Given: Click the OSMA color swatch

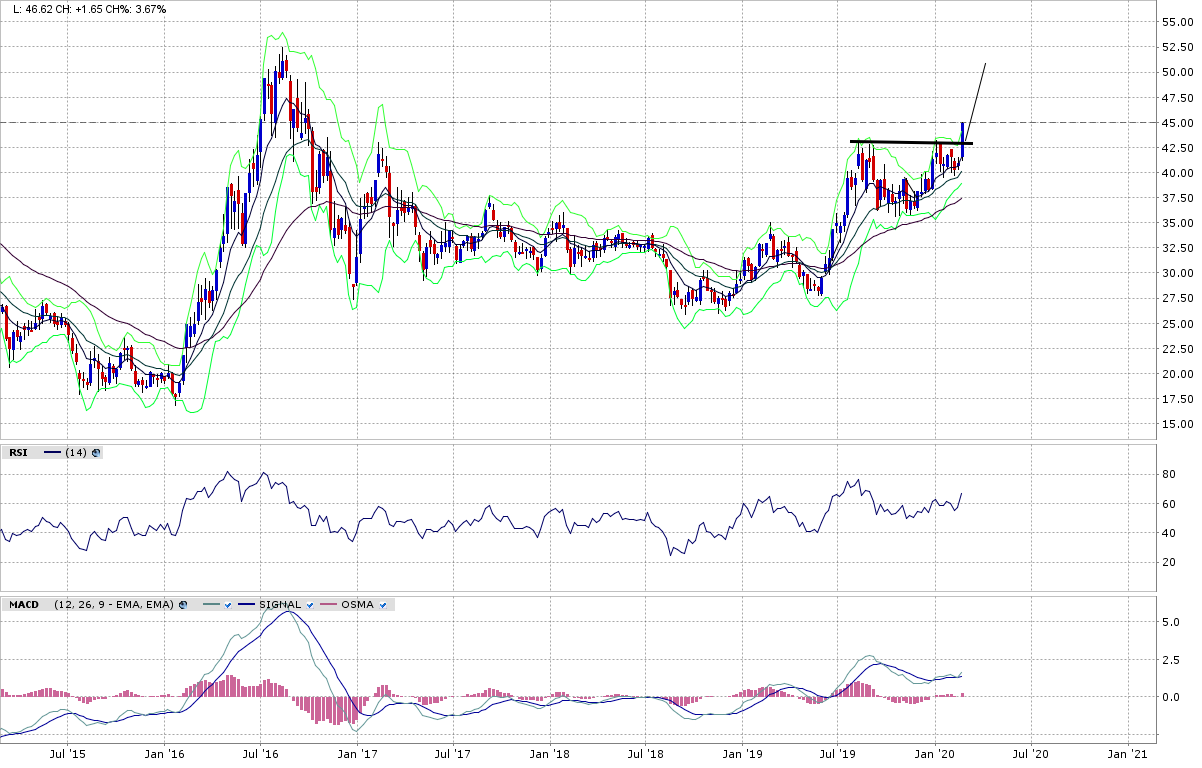Looking at the screenshot, I should [x=328, y=604].
